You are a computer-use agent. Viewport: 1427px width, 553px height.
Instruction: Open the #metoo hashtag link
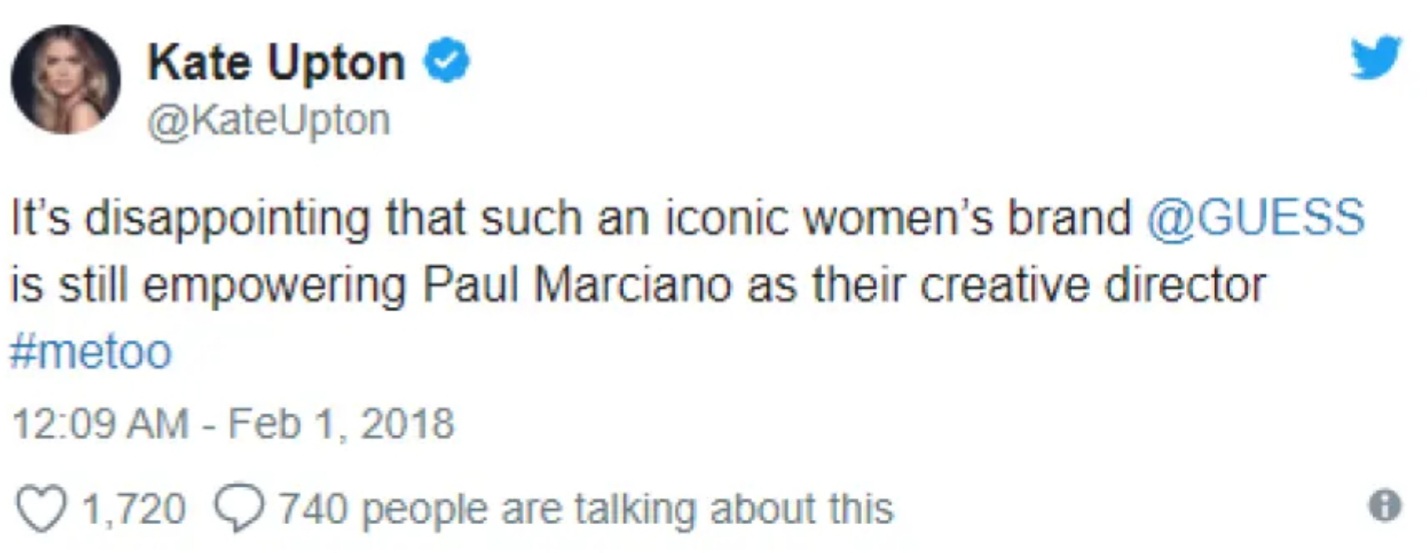point(92,352)
